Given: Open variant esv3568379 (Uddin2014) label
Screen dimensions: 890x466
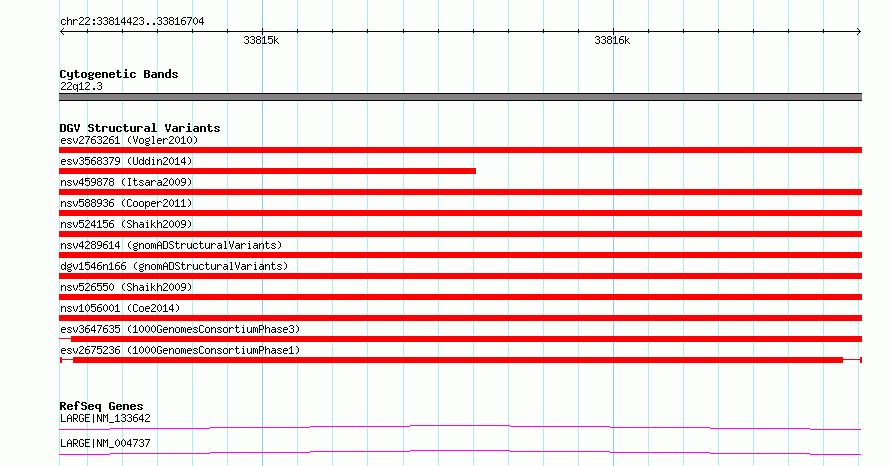Looking at the screenshot, I should click(126, 161).
